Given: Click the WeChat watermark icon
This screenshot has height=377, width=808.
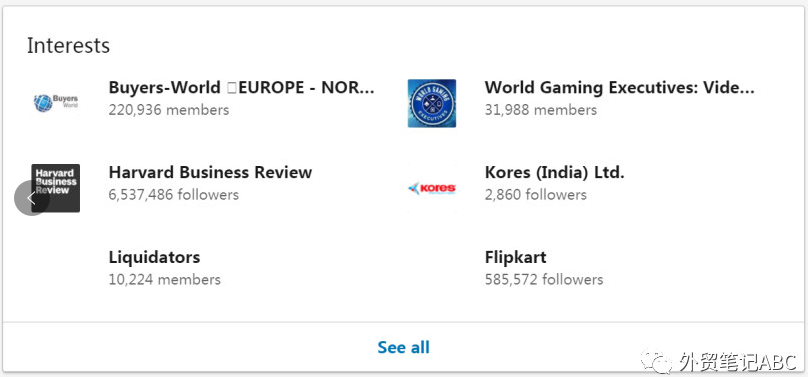Looking at the screenshot, I should [656, 361].
